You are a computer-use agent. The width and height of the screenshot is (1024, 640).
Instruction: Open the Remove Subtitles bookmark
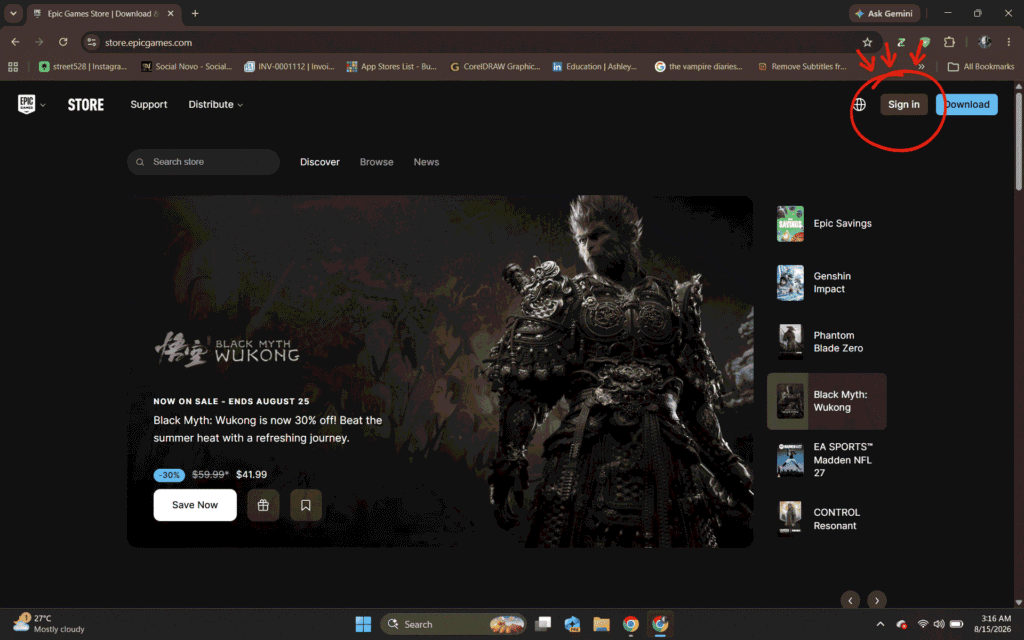802,67
